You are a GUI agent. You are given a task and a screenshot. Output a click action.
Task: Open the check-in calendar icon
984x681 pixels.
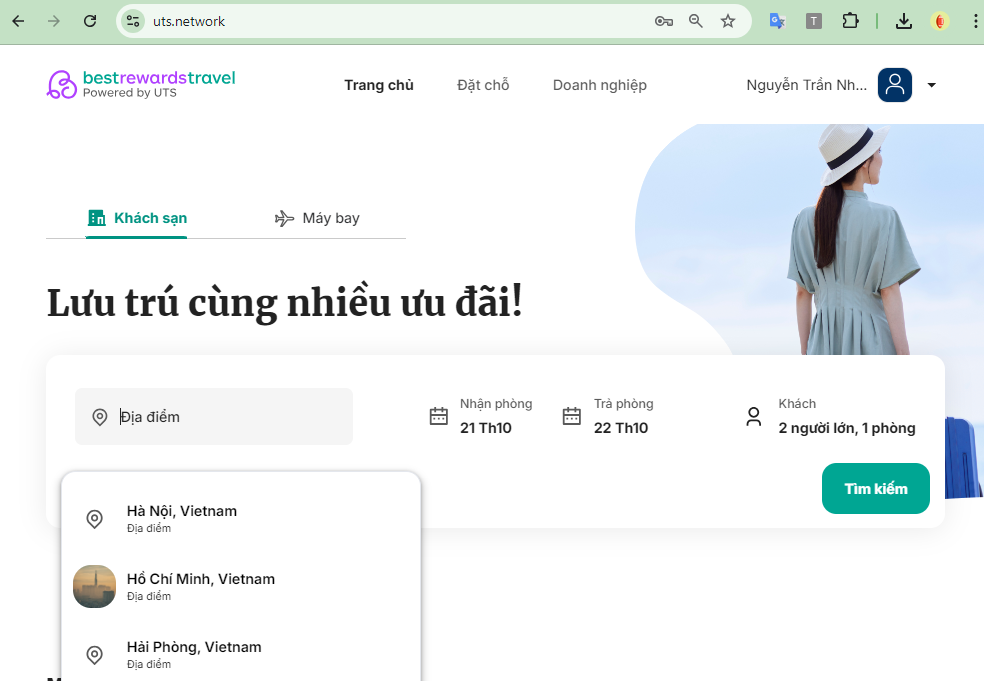pyautogui.click(x=439, y=416)
